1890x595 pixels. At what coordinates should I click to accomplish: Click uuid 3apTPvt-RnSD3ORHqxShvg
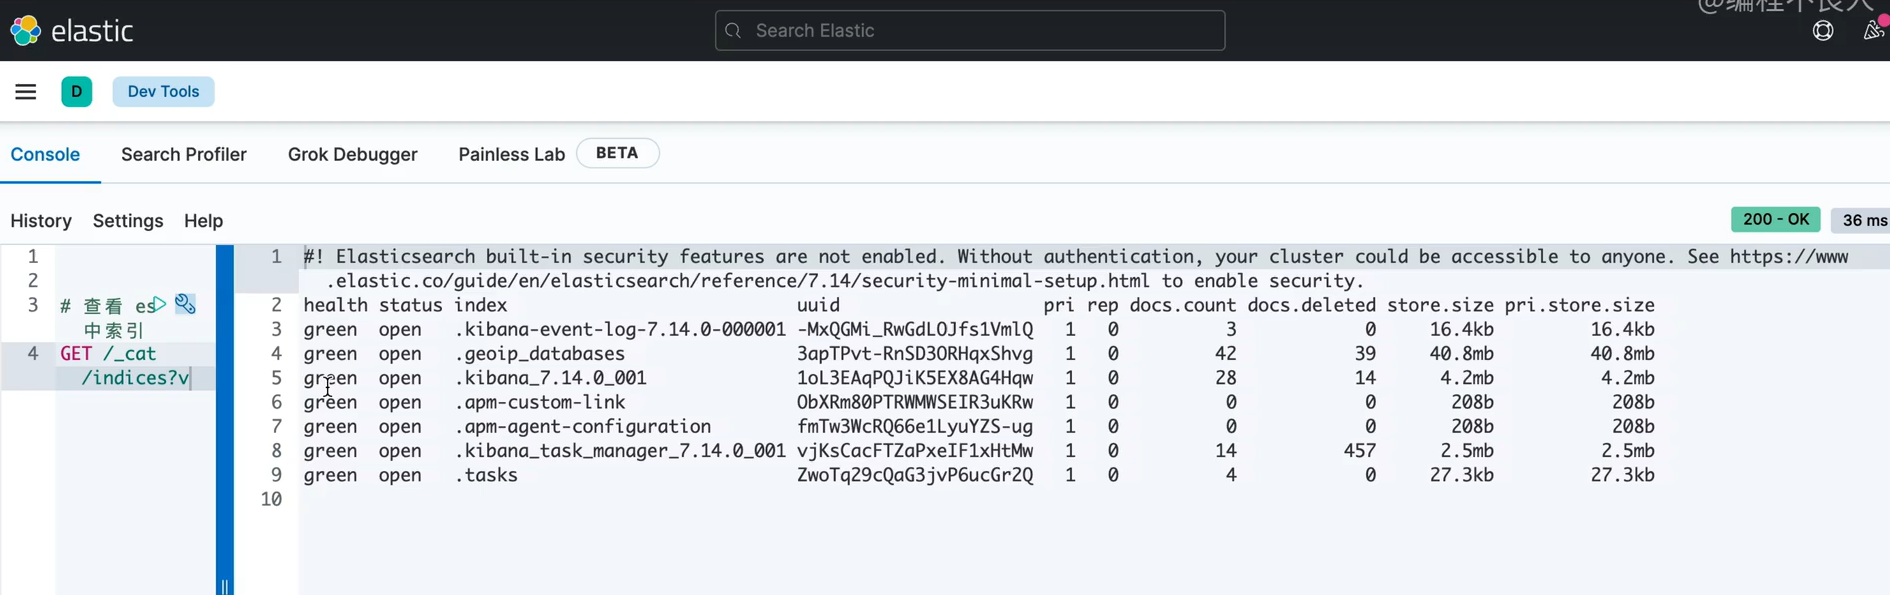915,354
